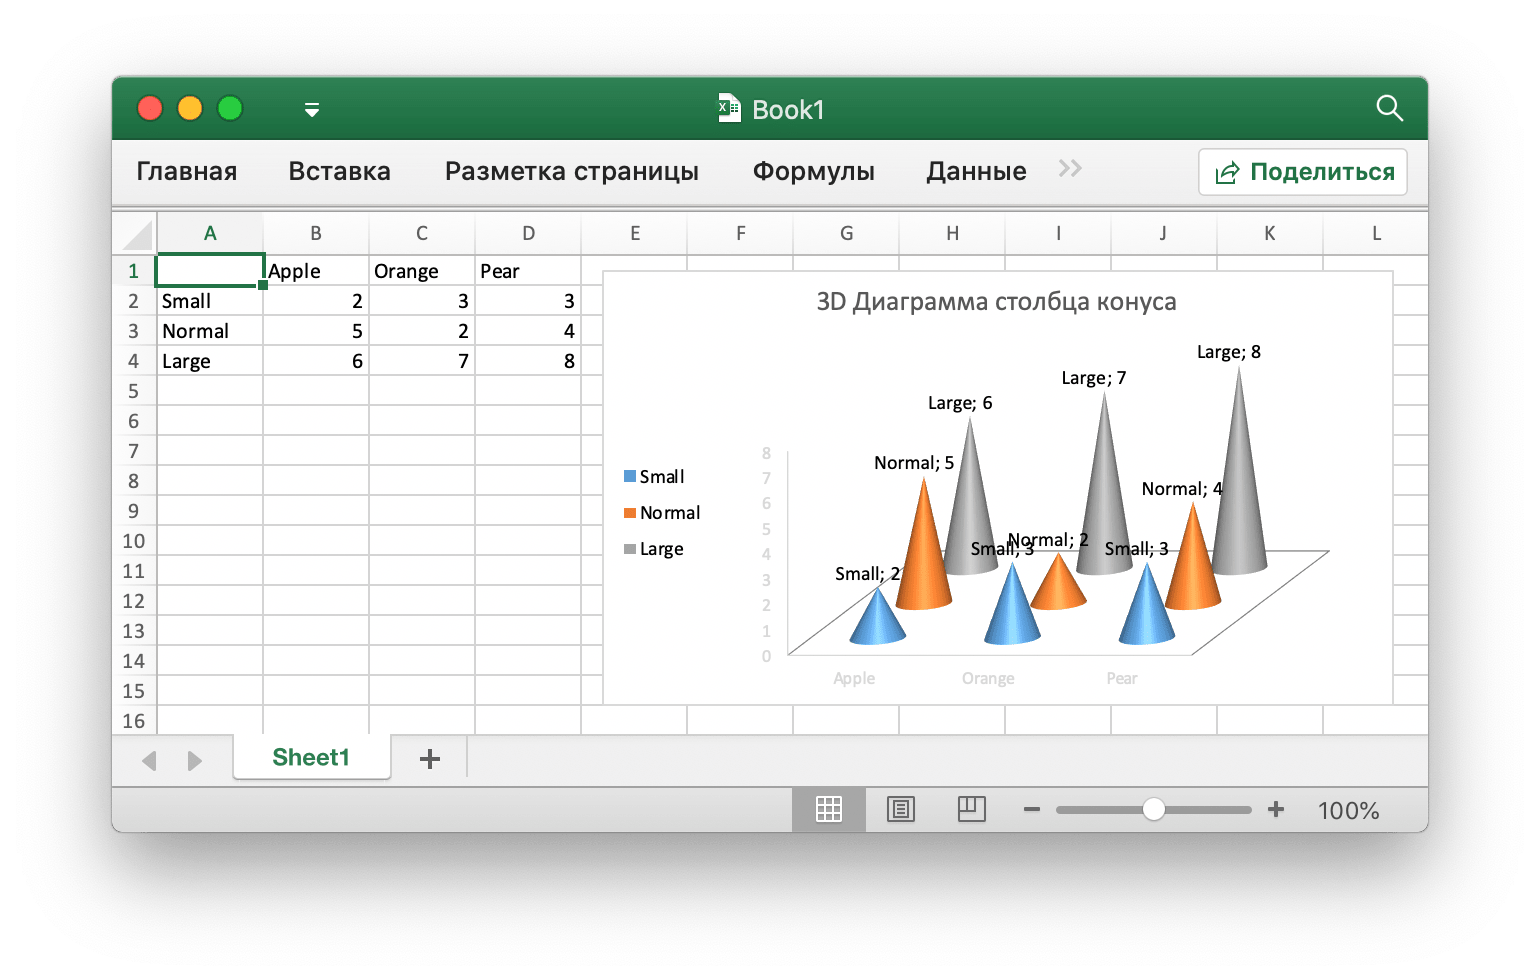Switch to Page Layout view icon

coord(900,809)
